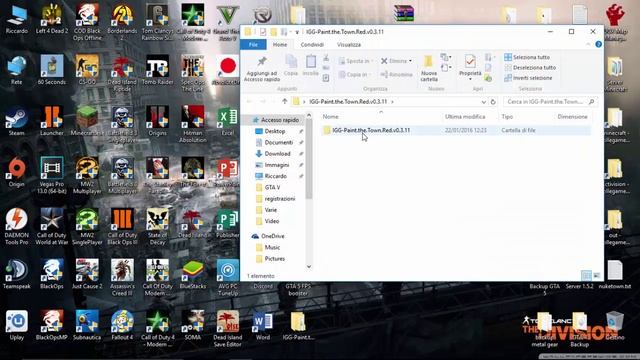Select GTA V folder in navigation pane

pos(272,187)
